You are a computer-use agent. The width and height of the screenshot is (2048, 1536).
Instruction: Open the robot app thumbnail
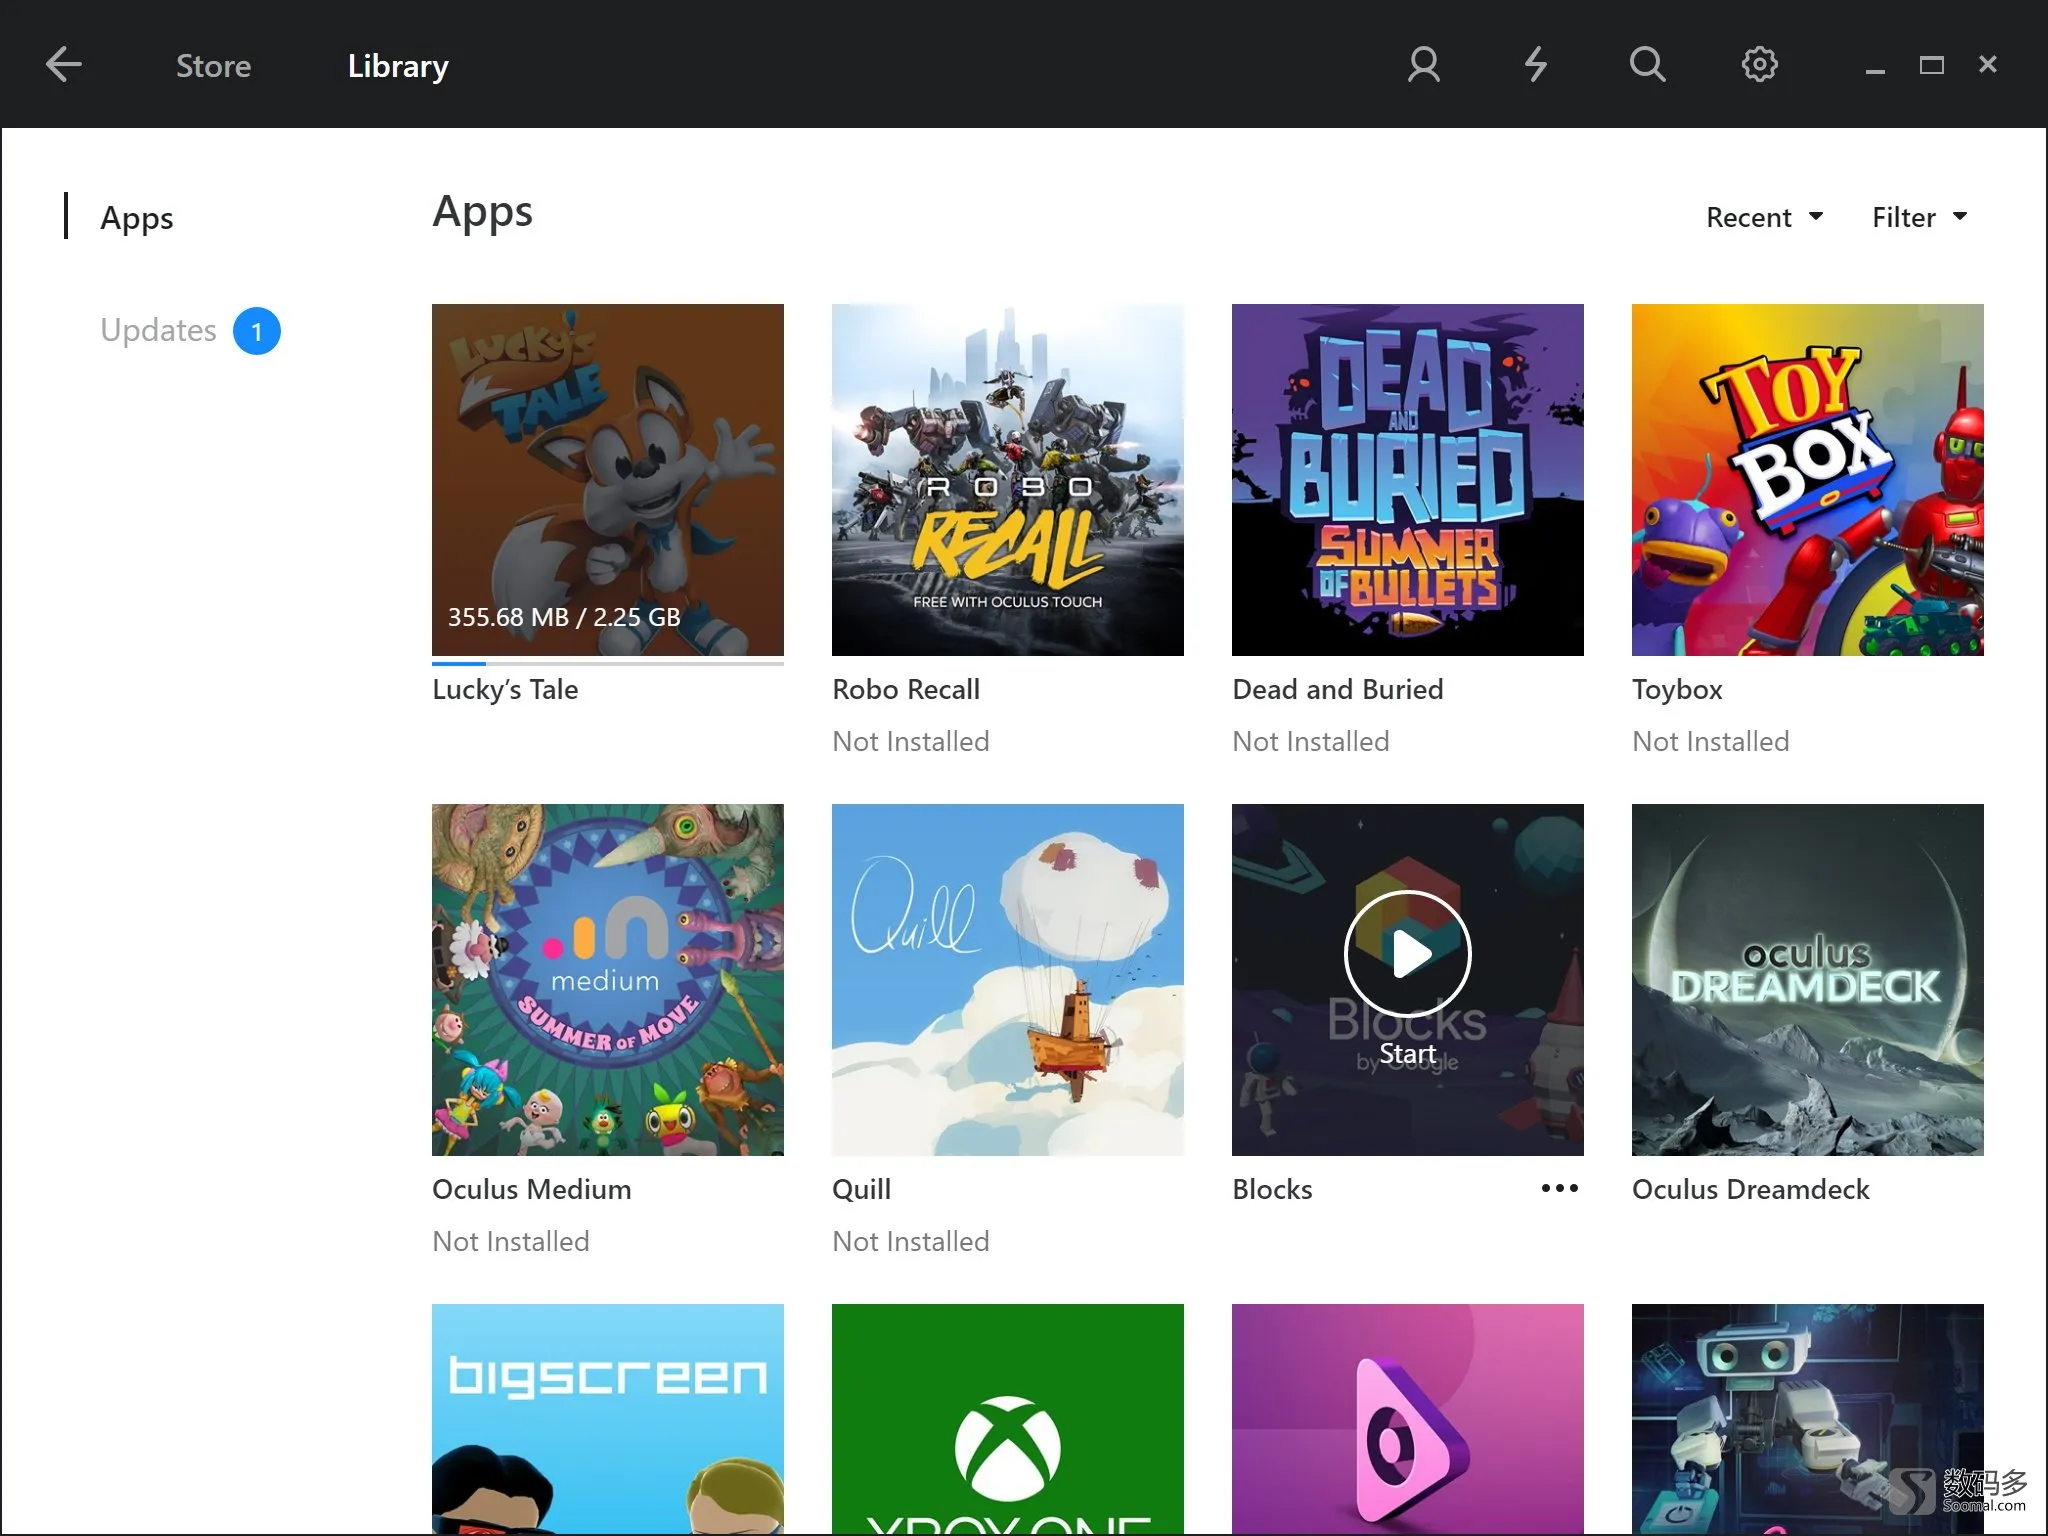click(1808, 1419)
